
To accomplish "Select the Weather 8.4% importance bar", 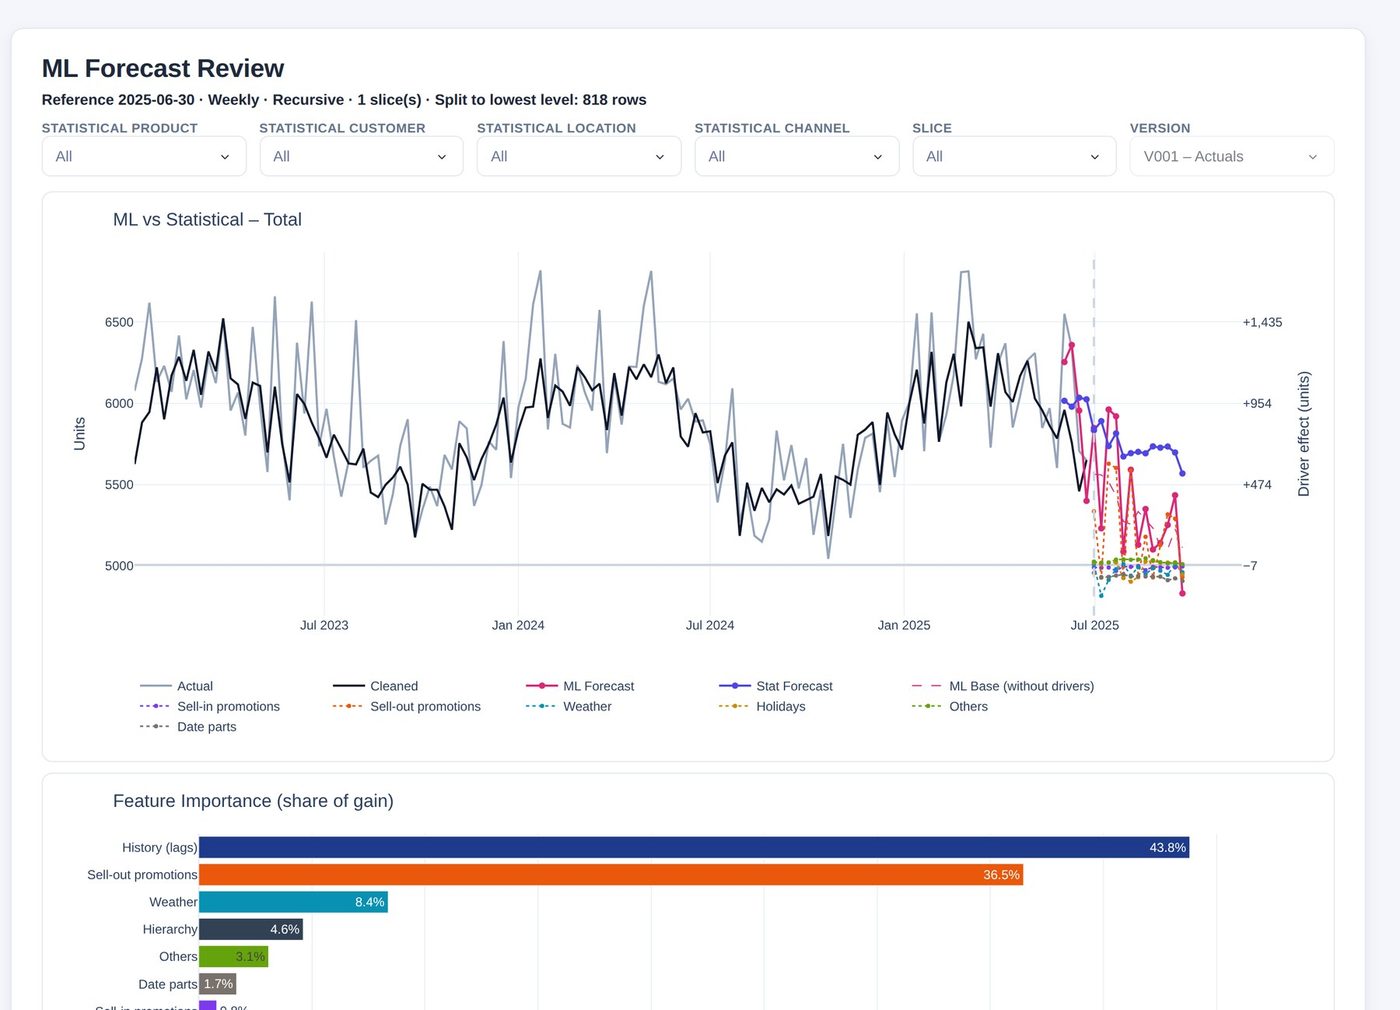I will 293,902.
